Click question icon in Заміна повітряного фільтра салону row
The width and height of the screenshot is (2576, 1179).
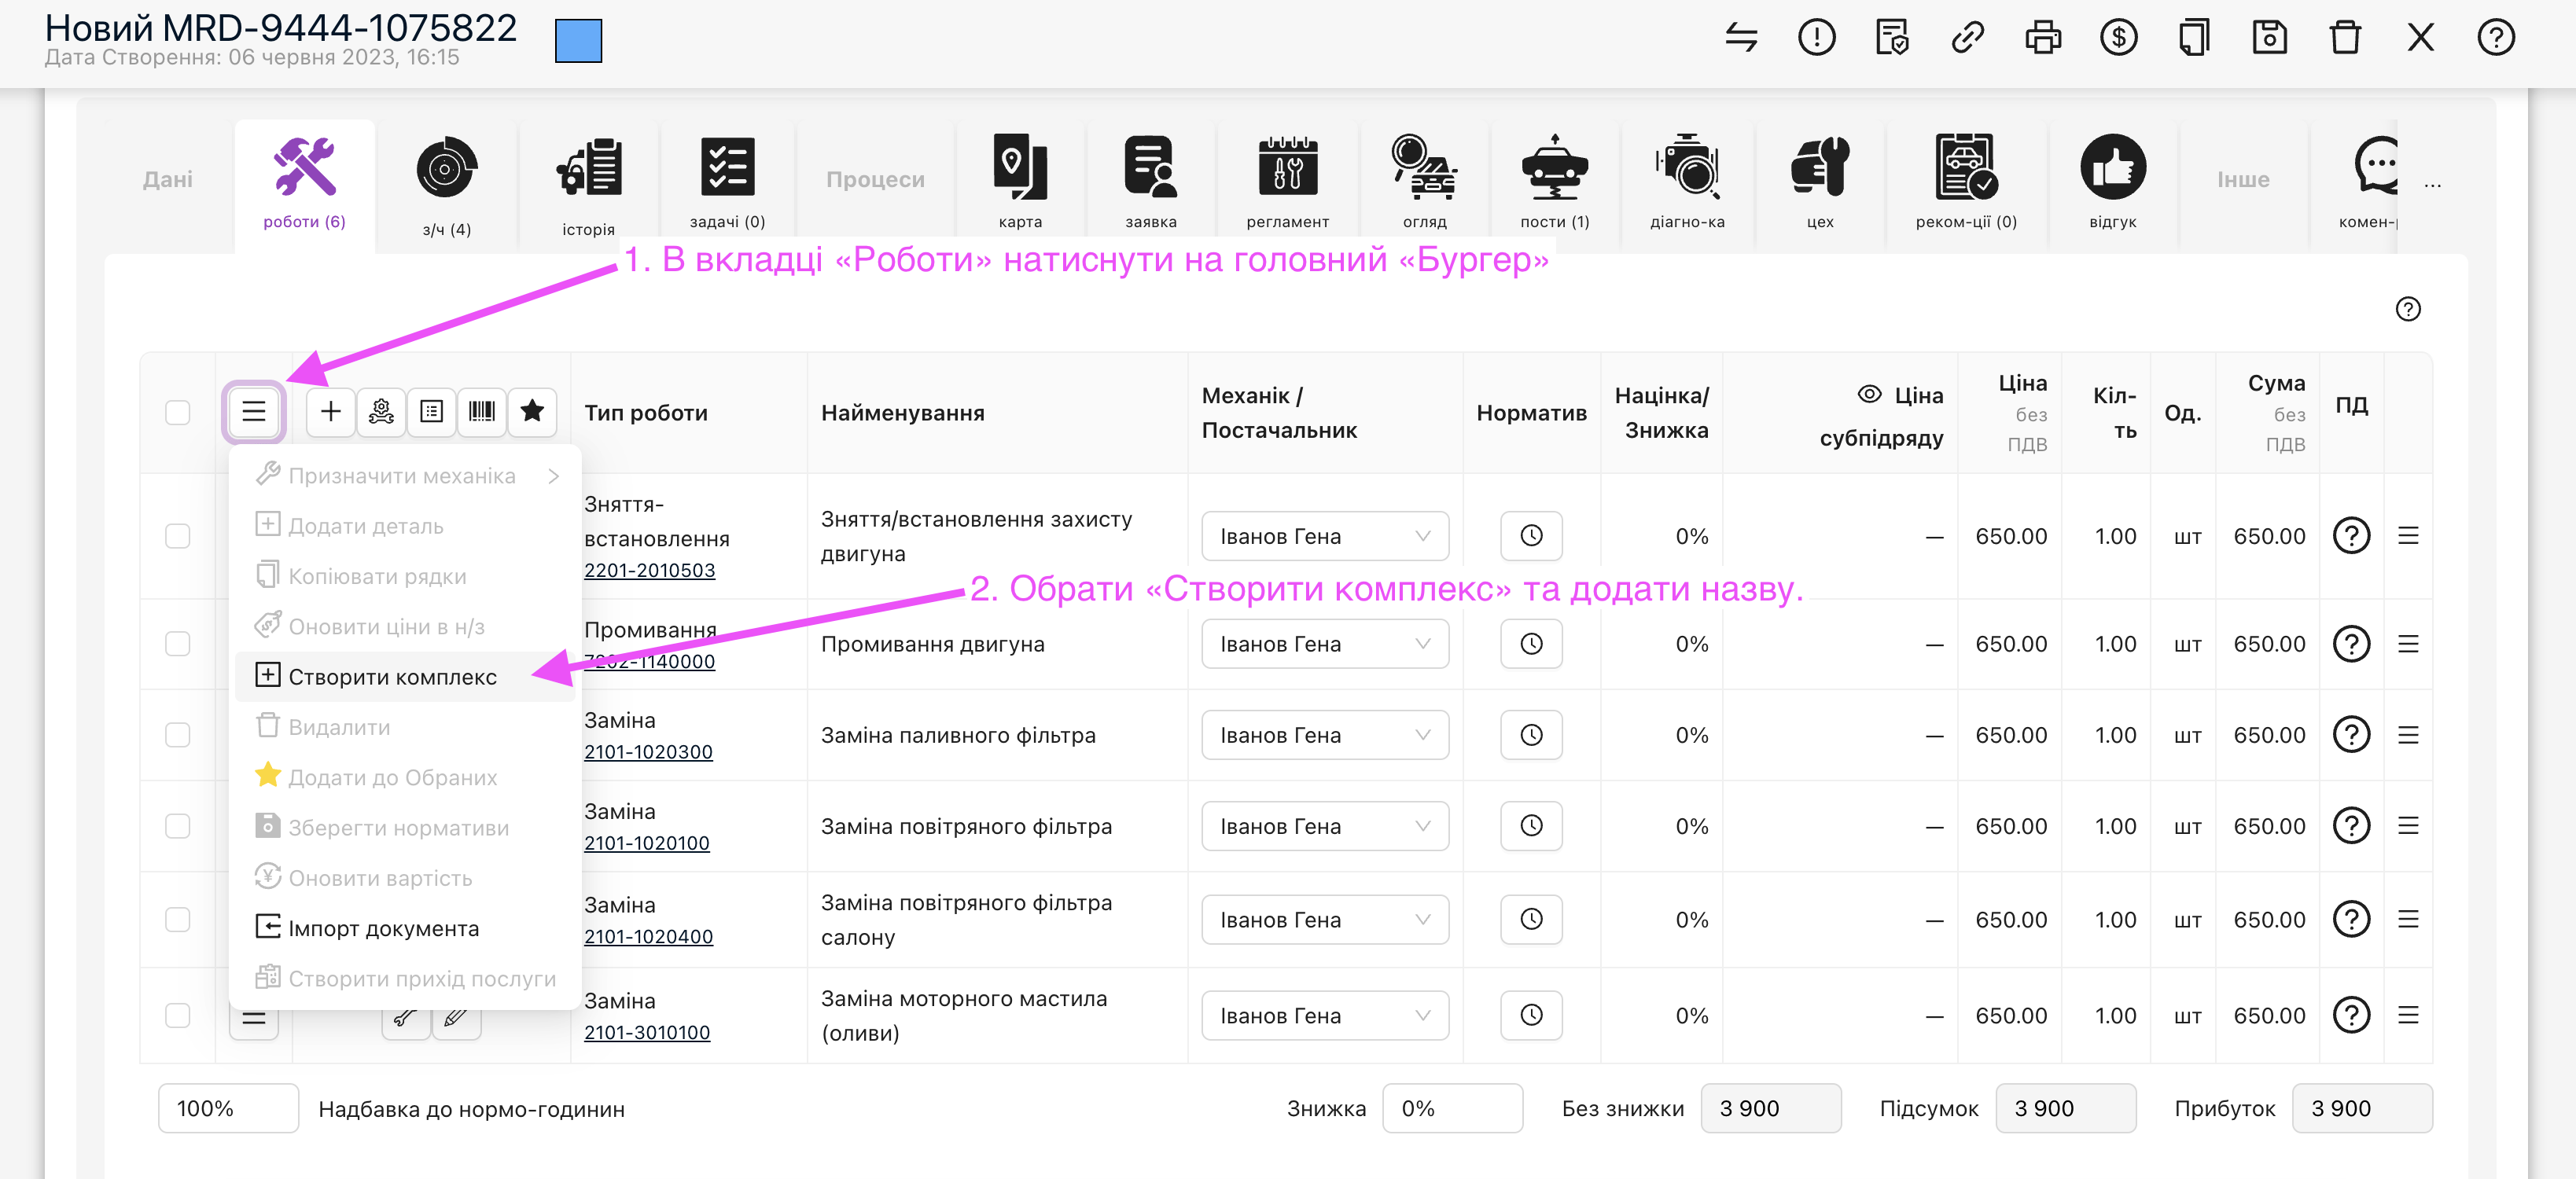(x=2351, y=919)
